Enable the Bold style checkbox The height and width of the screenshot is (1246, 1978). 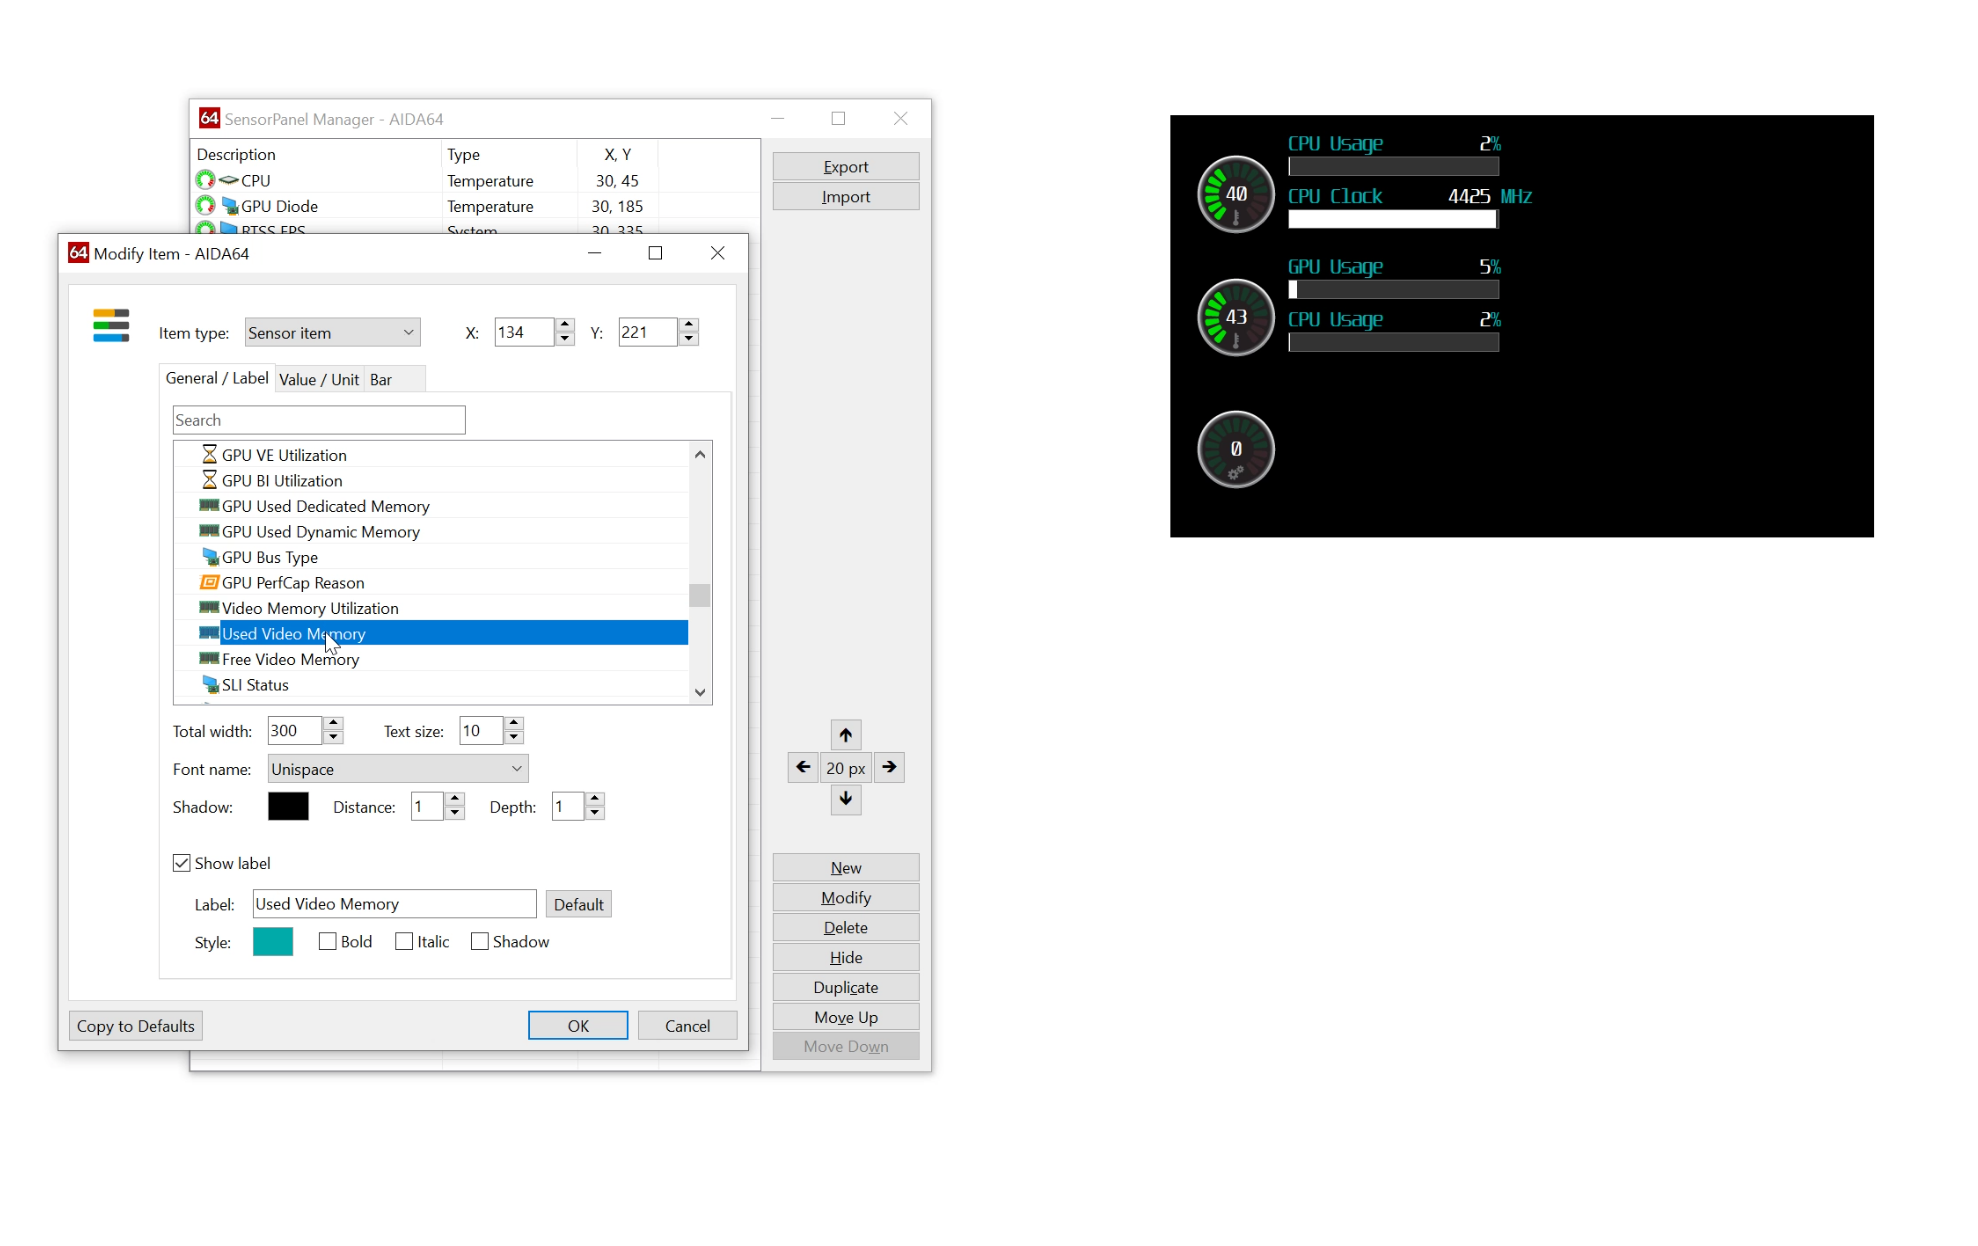click(x=327, y=942)
